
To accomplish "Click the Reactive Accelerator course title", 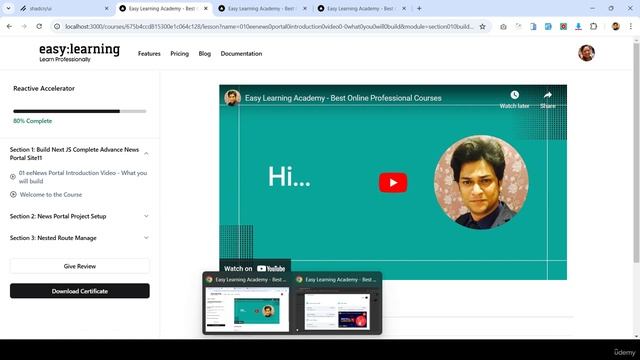I will click(x=44, y=88).
